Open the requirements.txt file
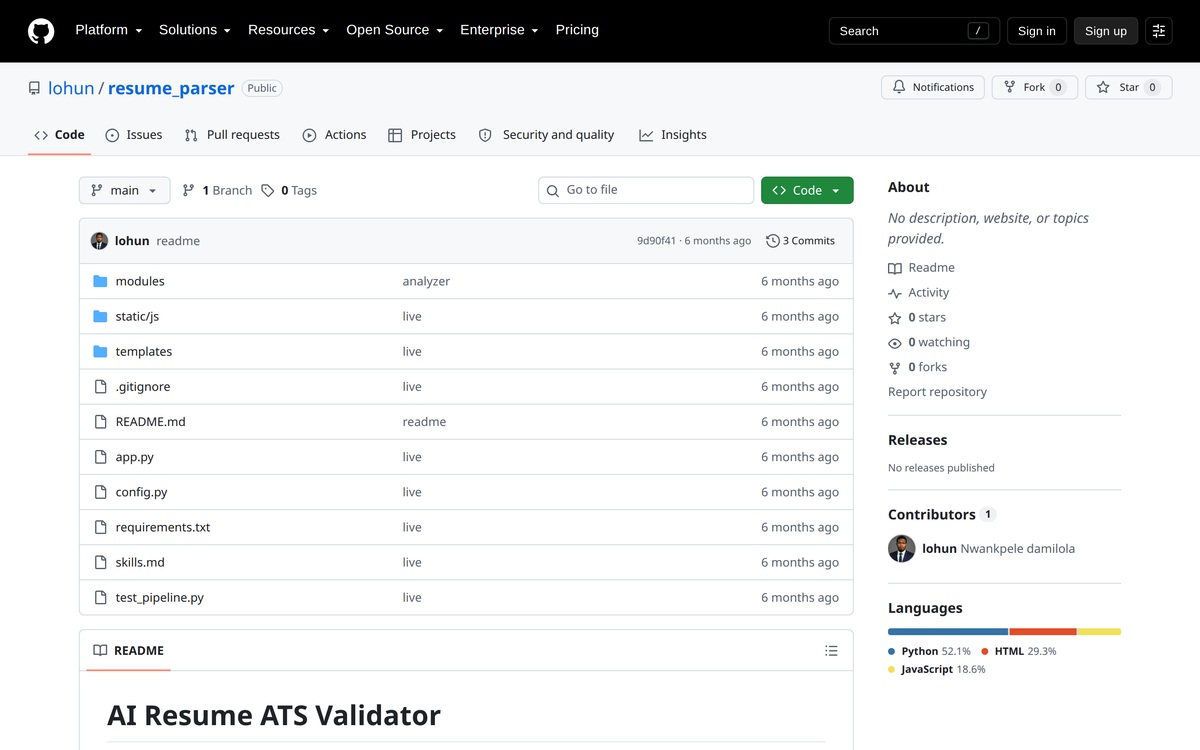 pos(163,527)
